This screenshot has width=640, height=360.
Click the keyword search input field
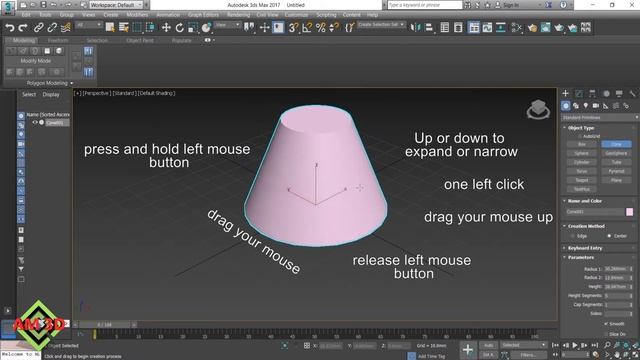pyautogui.click(x=424, y=5)
